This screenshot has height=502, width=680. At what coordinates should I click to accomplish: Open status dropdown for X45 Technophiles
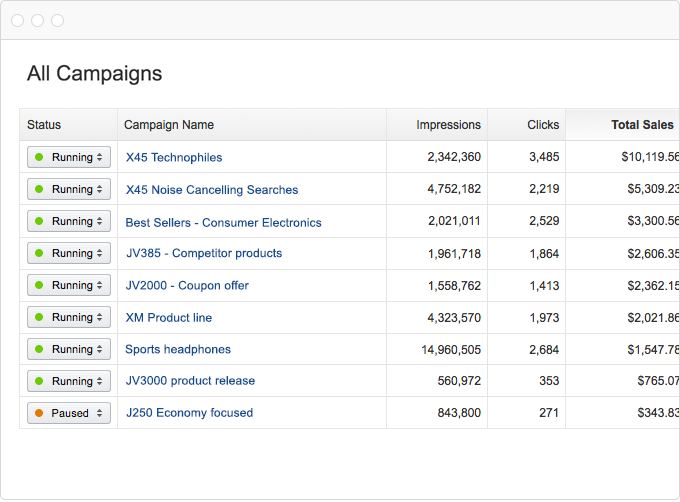68,157
